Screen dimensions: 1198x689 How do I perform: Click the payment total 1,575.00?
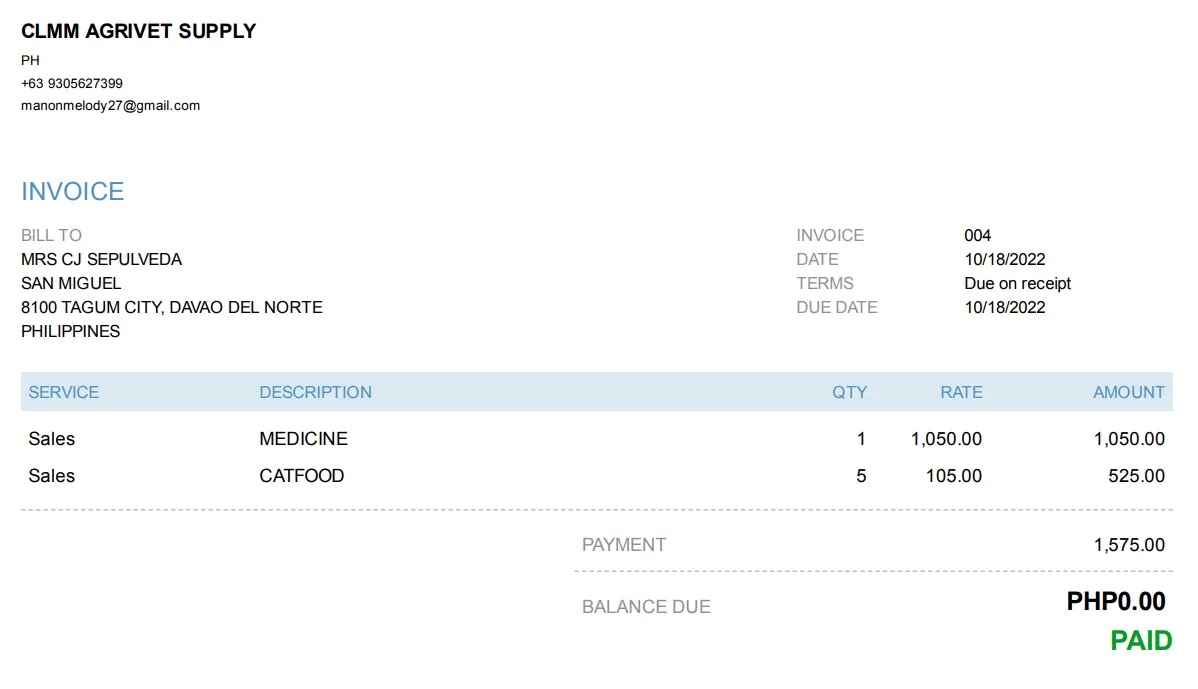pyautogui.click(x=1129, y=545)
